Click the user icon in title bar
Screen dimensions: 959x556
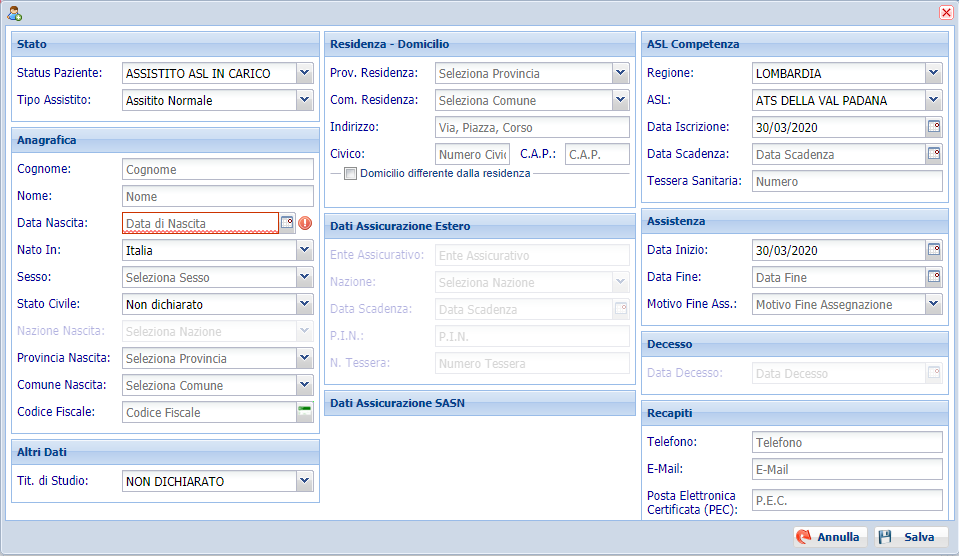tap(15, 13)
